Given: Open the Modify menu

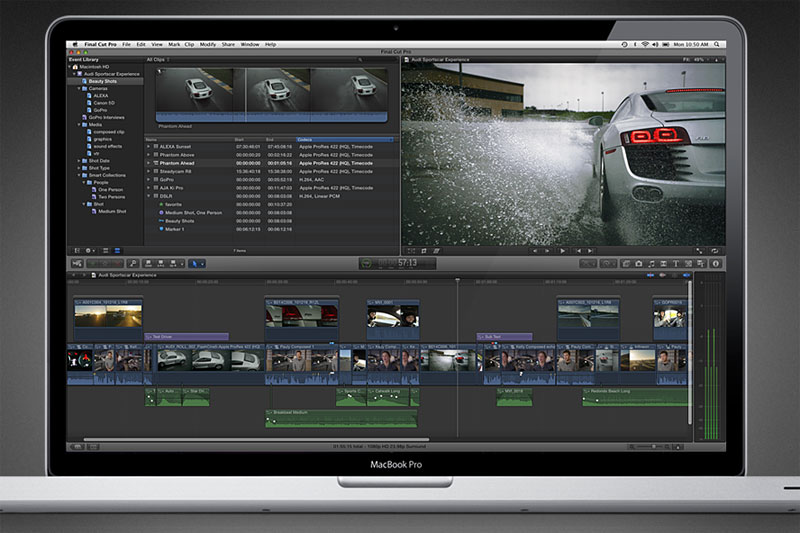Looking at the screenshot, I should (208, 44).
